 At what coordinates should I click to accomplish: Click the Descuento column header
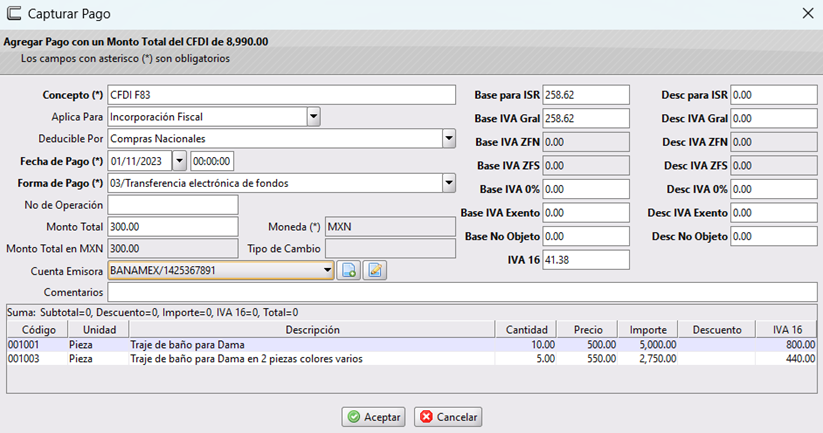(x=717, y=330)
